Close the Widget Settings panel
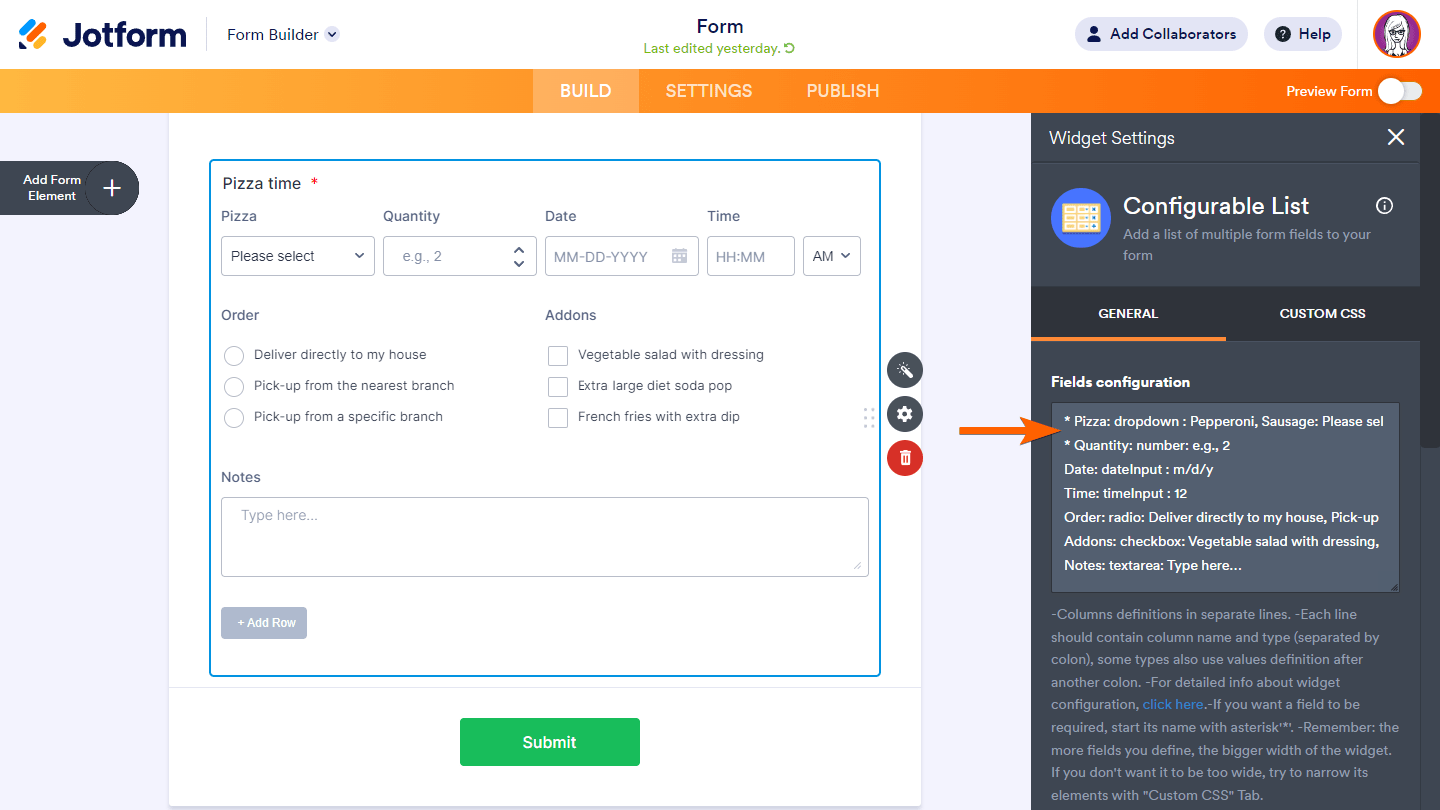This screenshot has height=810, width=1440. tap(1396, 137)
